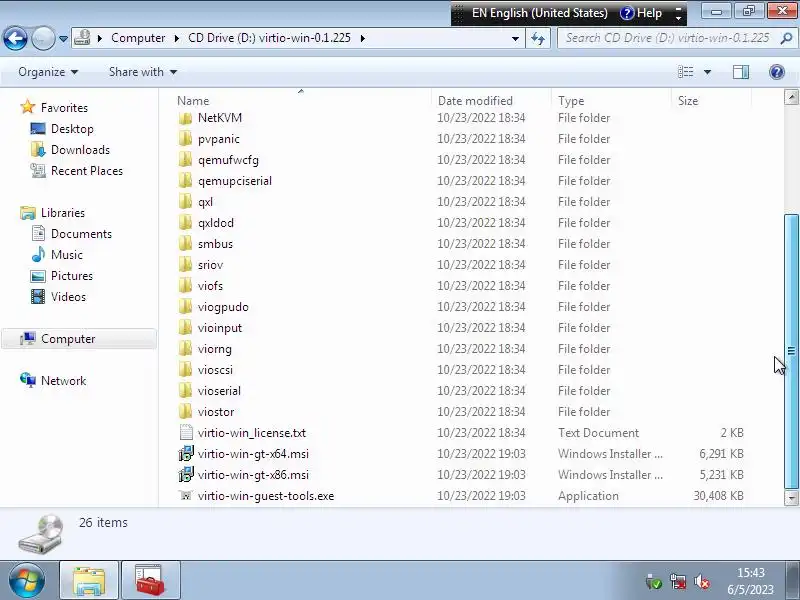This screenshot has height=600, width=800.
Task: Select virtio-win-gt-x86.msi installer icon
Action: point(186,474)
